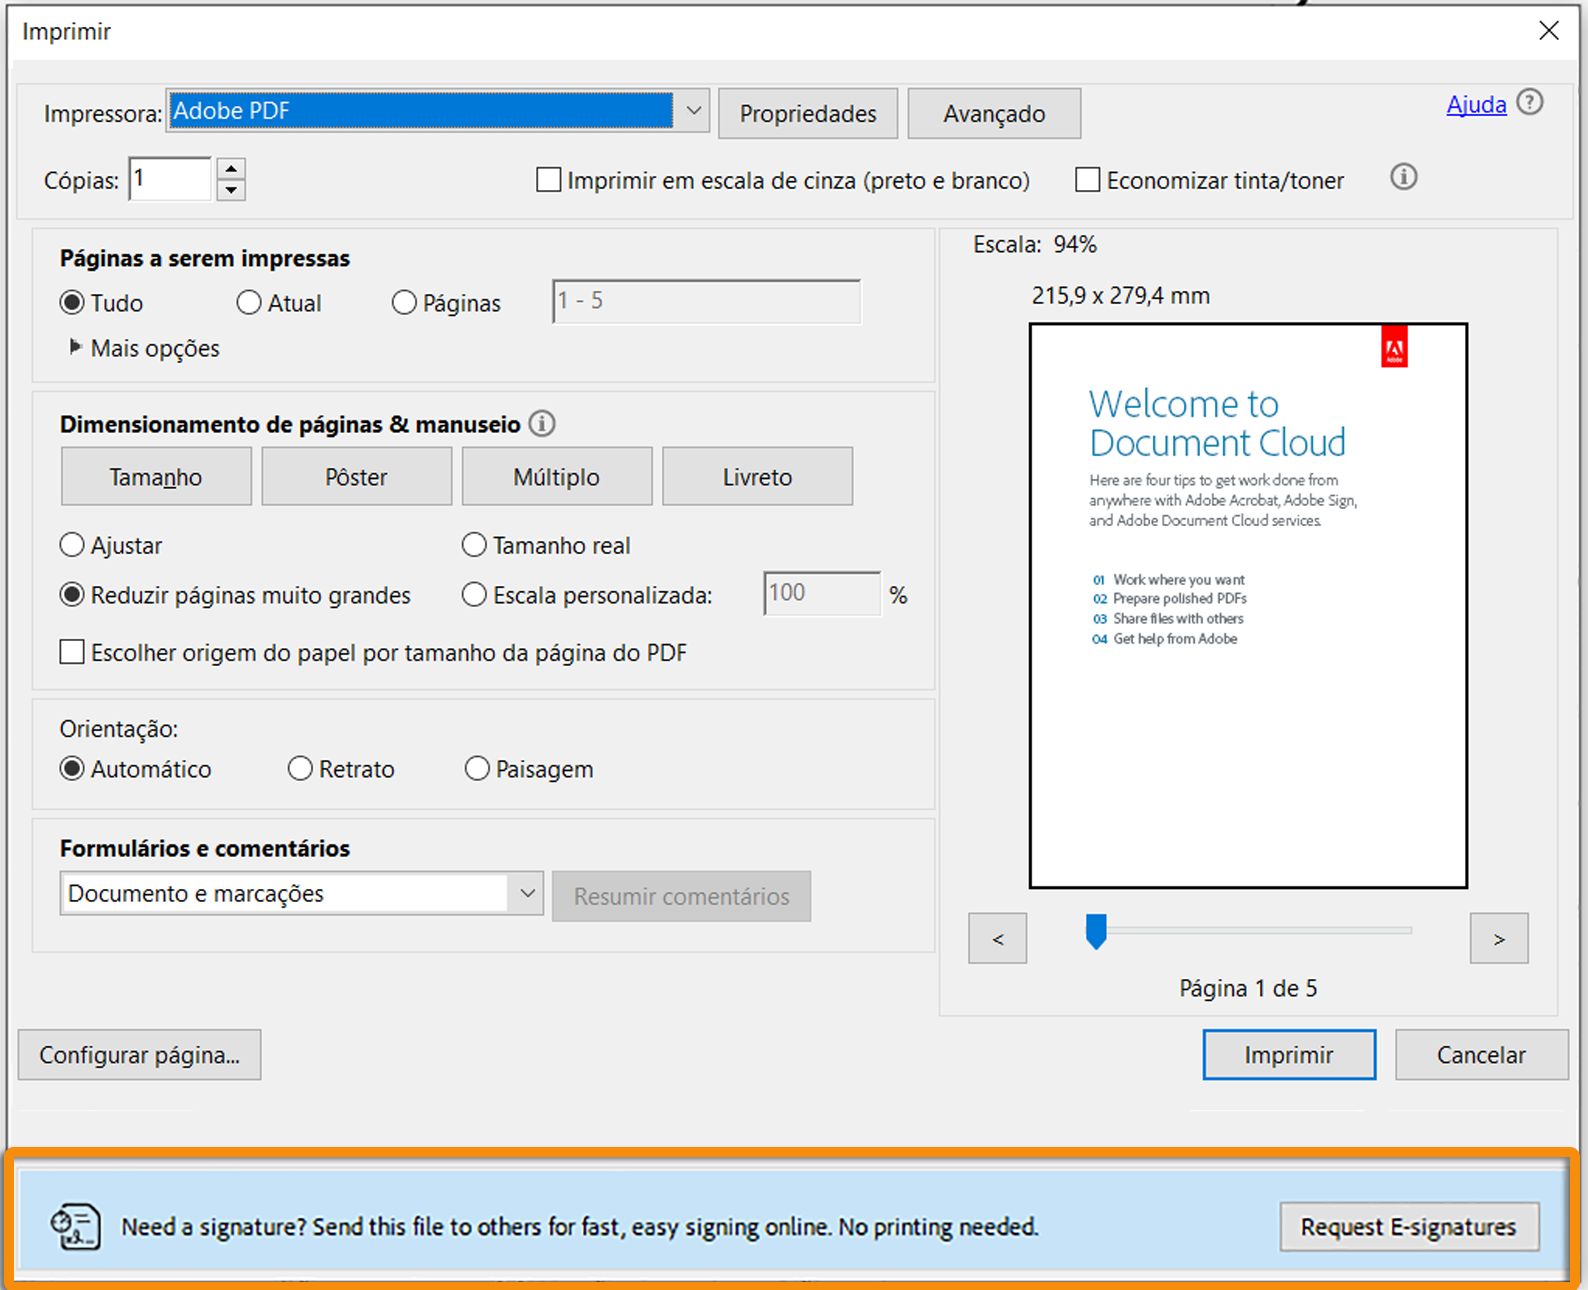The image size is (1588, 1290).
Task: Set orientation to Retrato
Action: pyautogui.click(x=300, y=769)
